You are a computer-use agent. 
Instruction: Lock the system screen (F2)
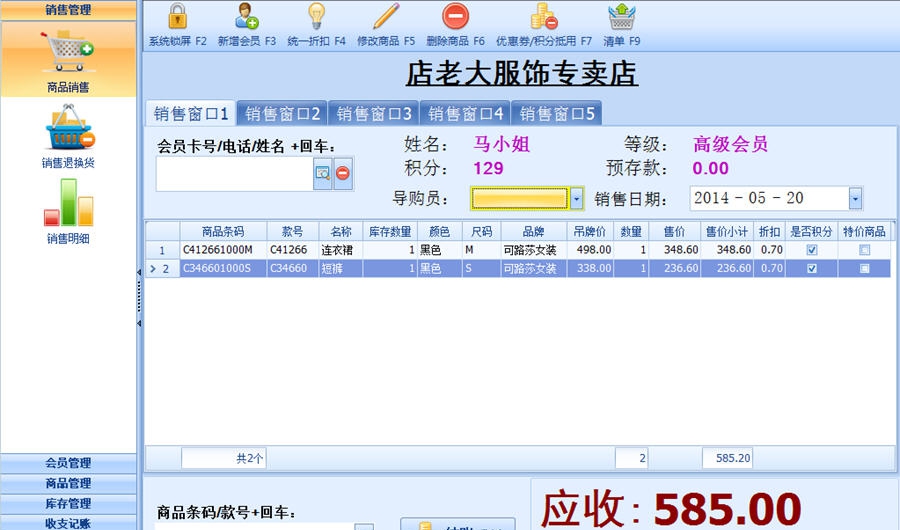point(177,25)
